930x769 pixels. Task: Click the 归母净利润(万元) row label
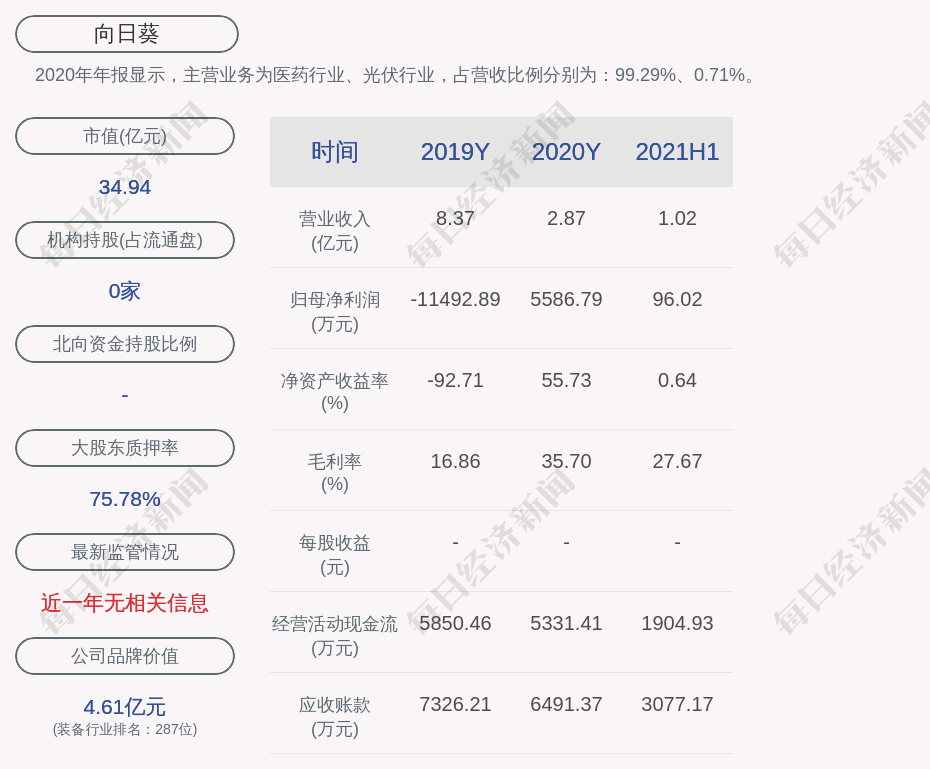click(x=335, y=312)
